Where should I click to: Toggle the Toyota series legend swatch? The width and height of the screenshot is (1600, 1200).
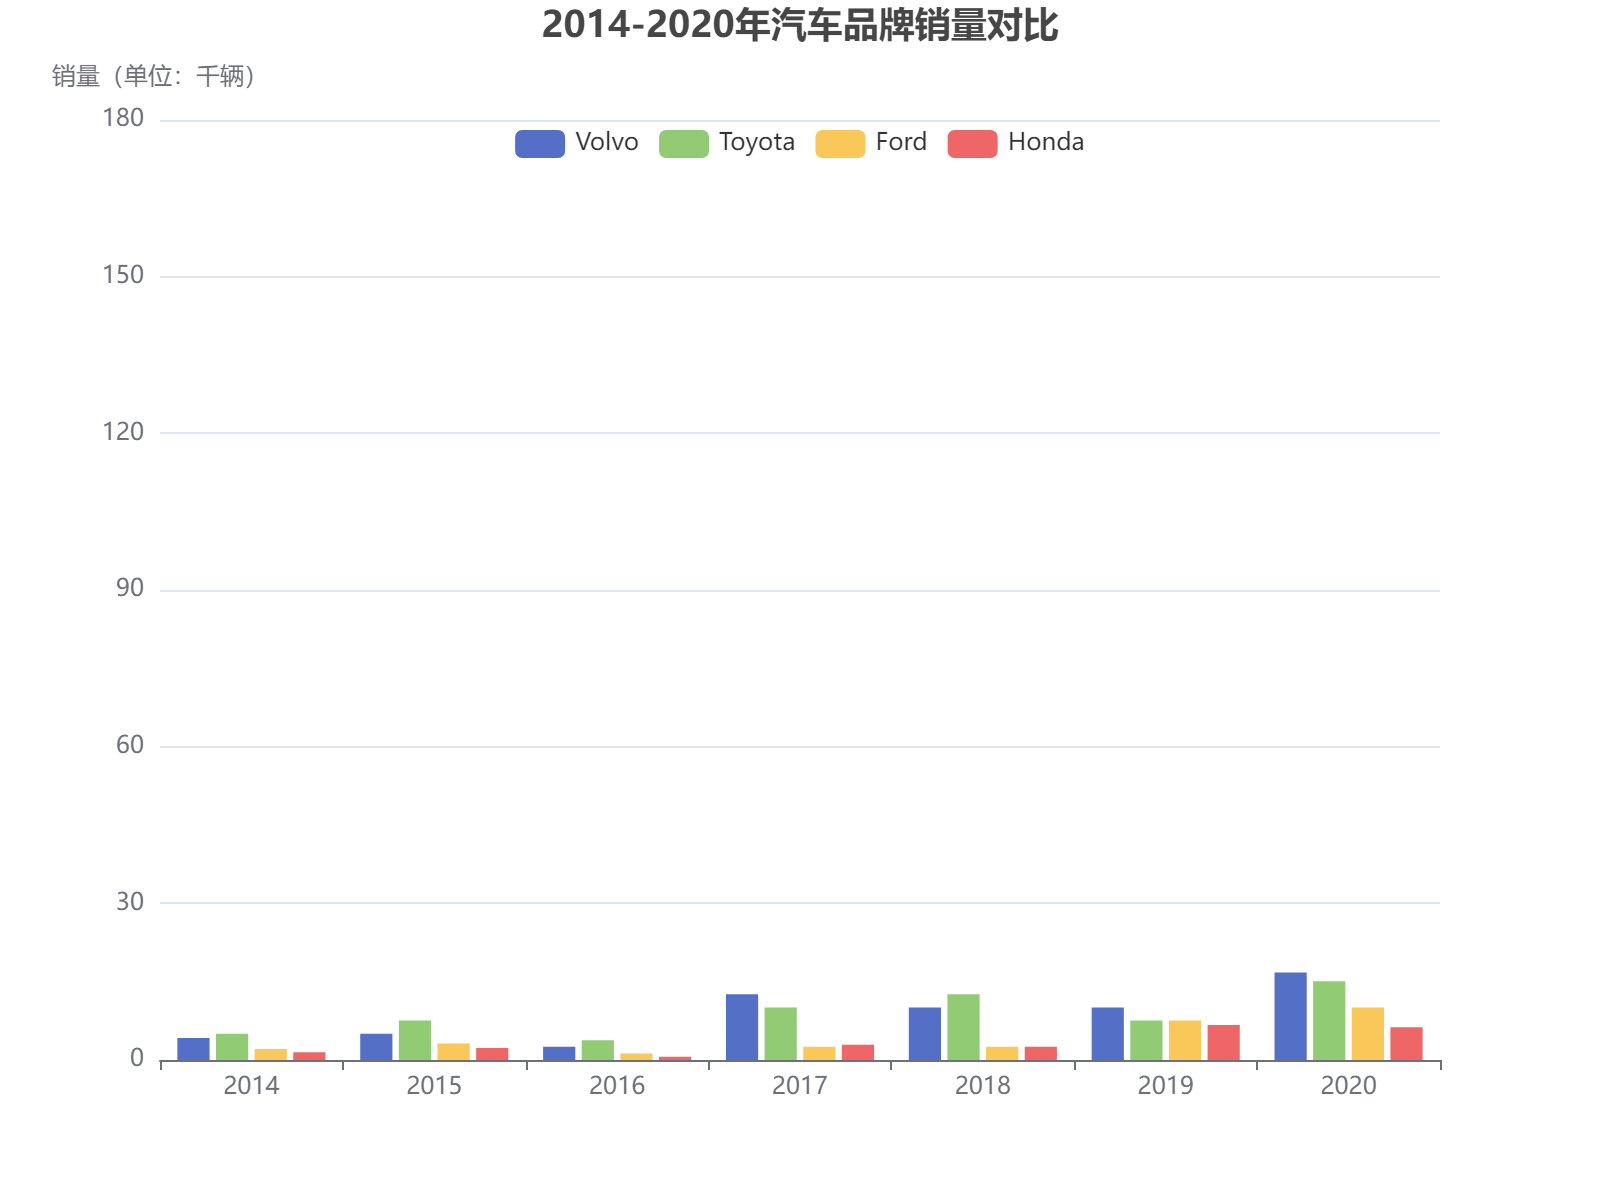tap(684, 143)
